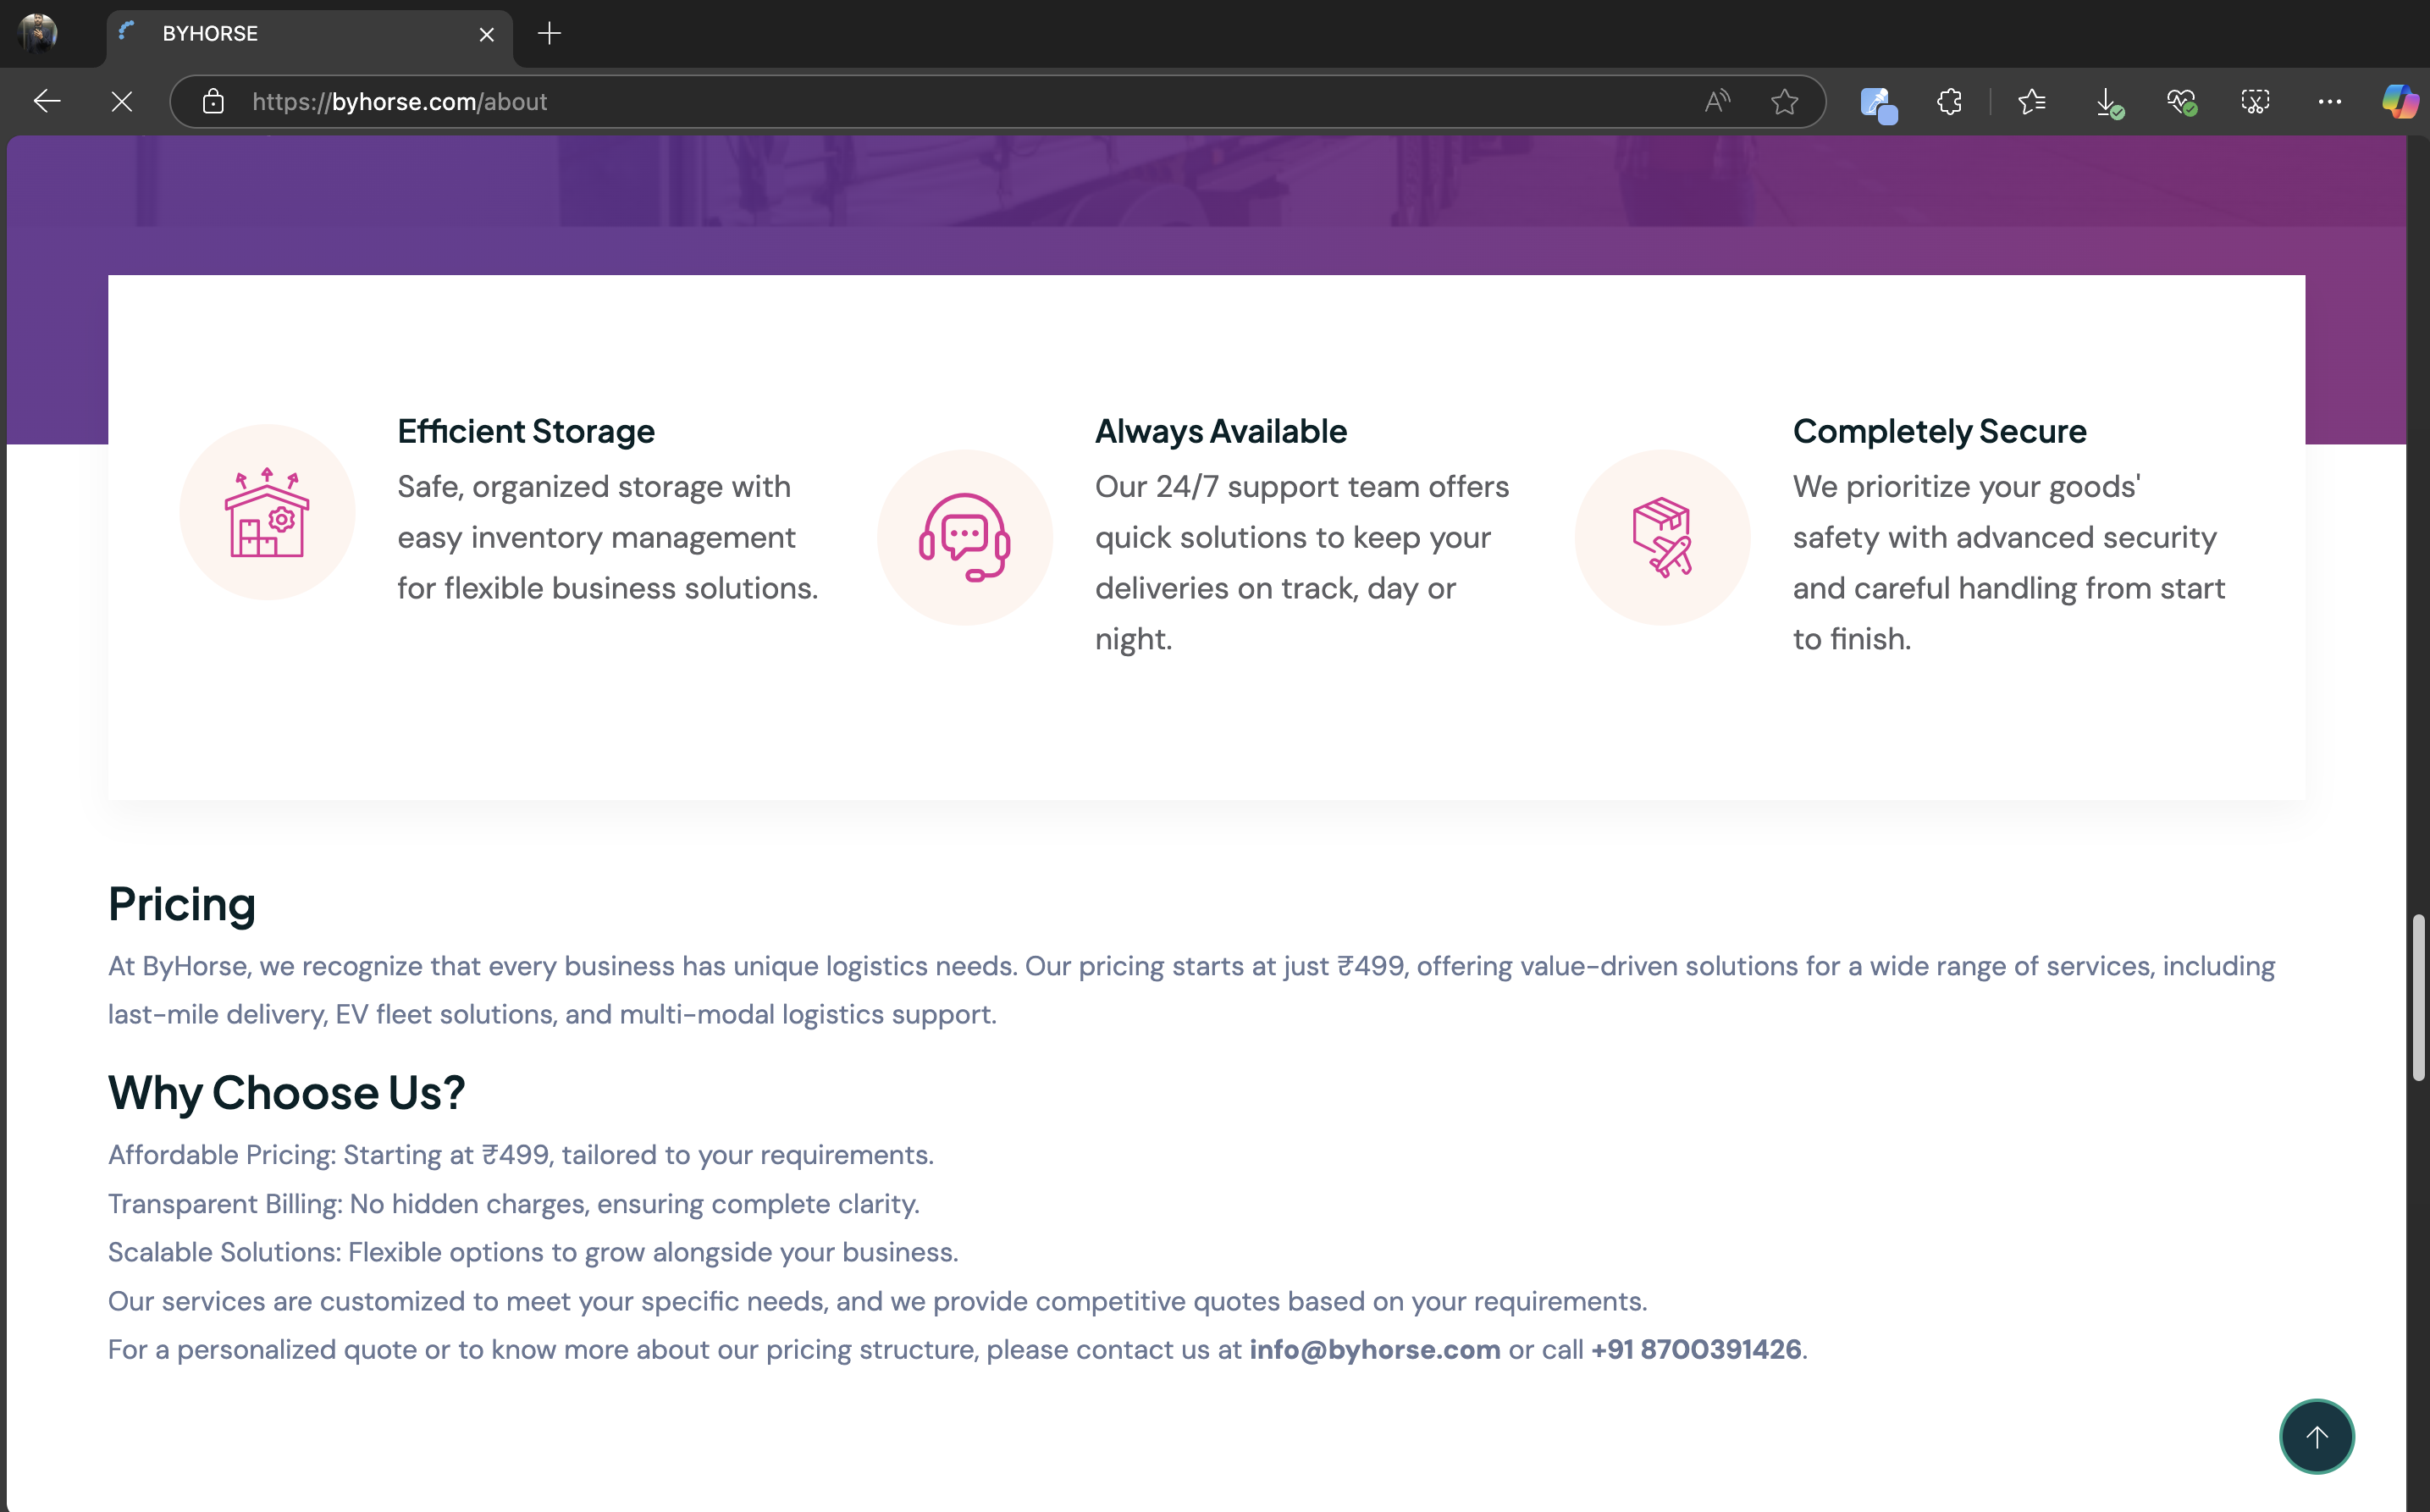Open the Favorites list icon
2430x1512 pixels.
click(2031, 101)
